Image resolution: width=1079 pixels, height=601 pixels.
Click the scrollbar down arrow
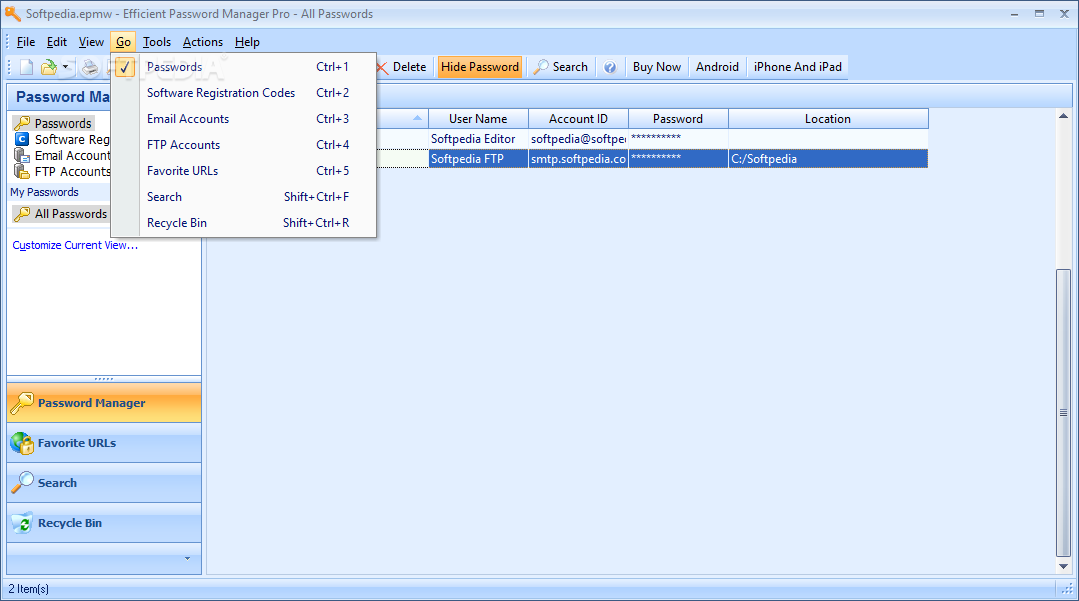coord(1063,566)
